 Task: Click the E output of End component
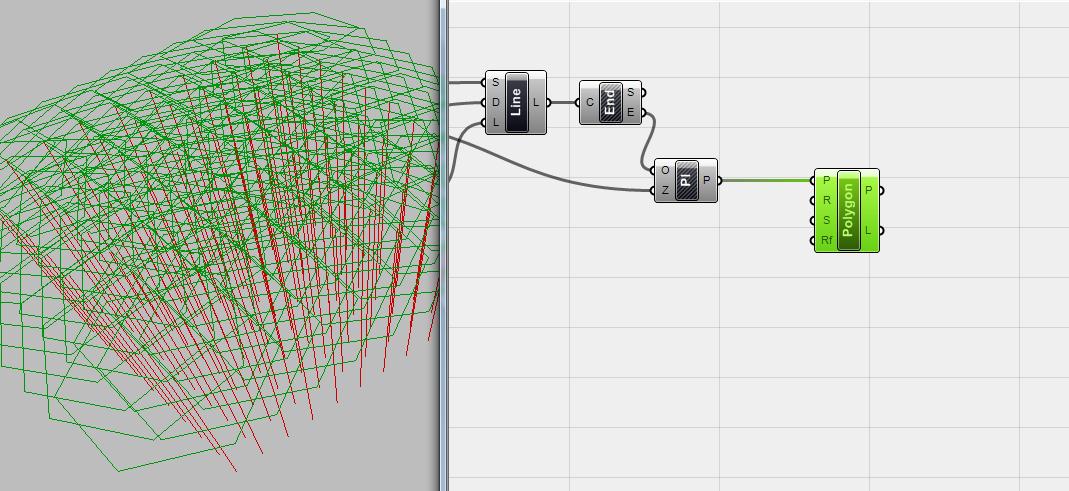click(631, 113)
